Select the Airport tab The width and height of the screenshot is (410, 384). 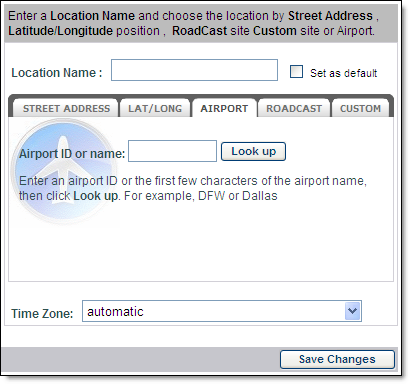tap(224, 108)
